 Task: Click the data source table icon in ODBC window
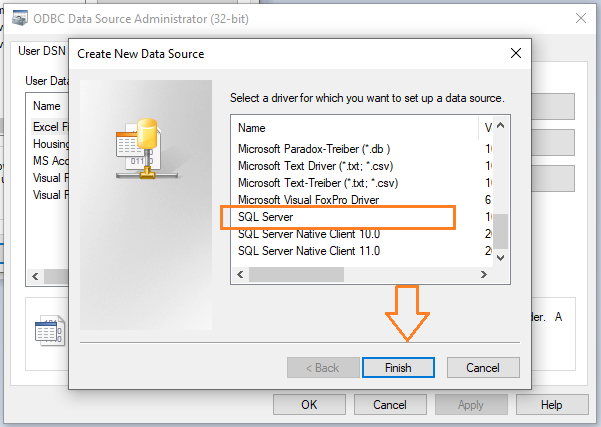click(x=50, y=331)
